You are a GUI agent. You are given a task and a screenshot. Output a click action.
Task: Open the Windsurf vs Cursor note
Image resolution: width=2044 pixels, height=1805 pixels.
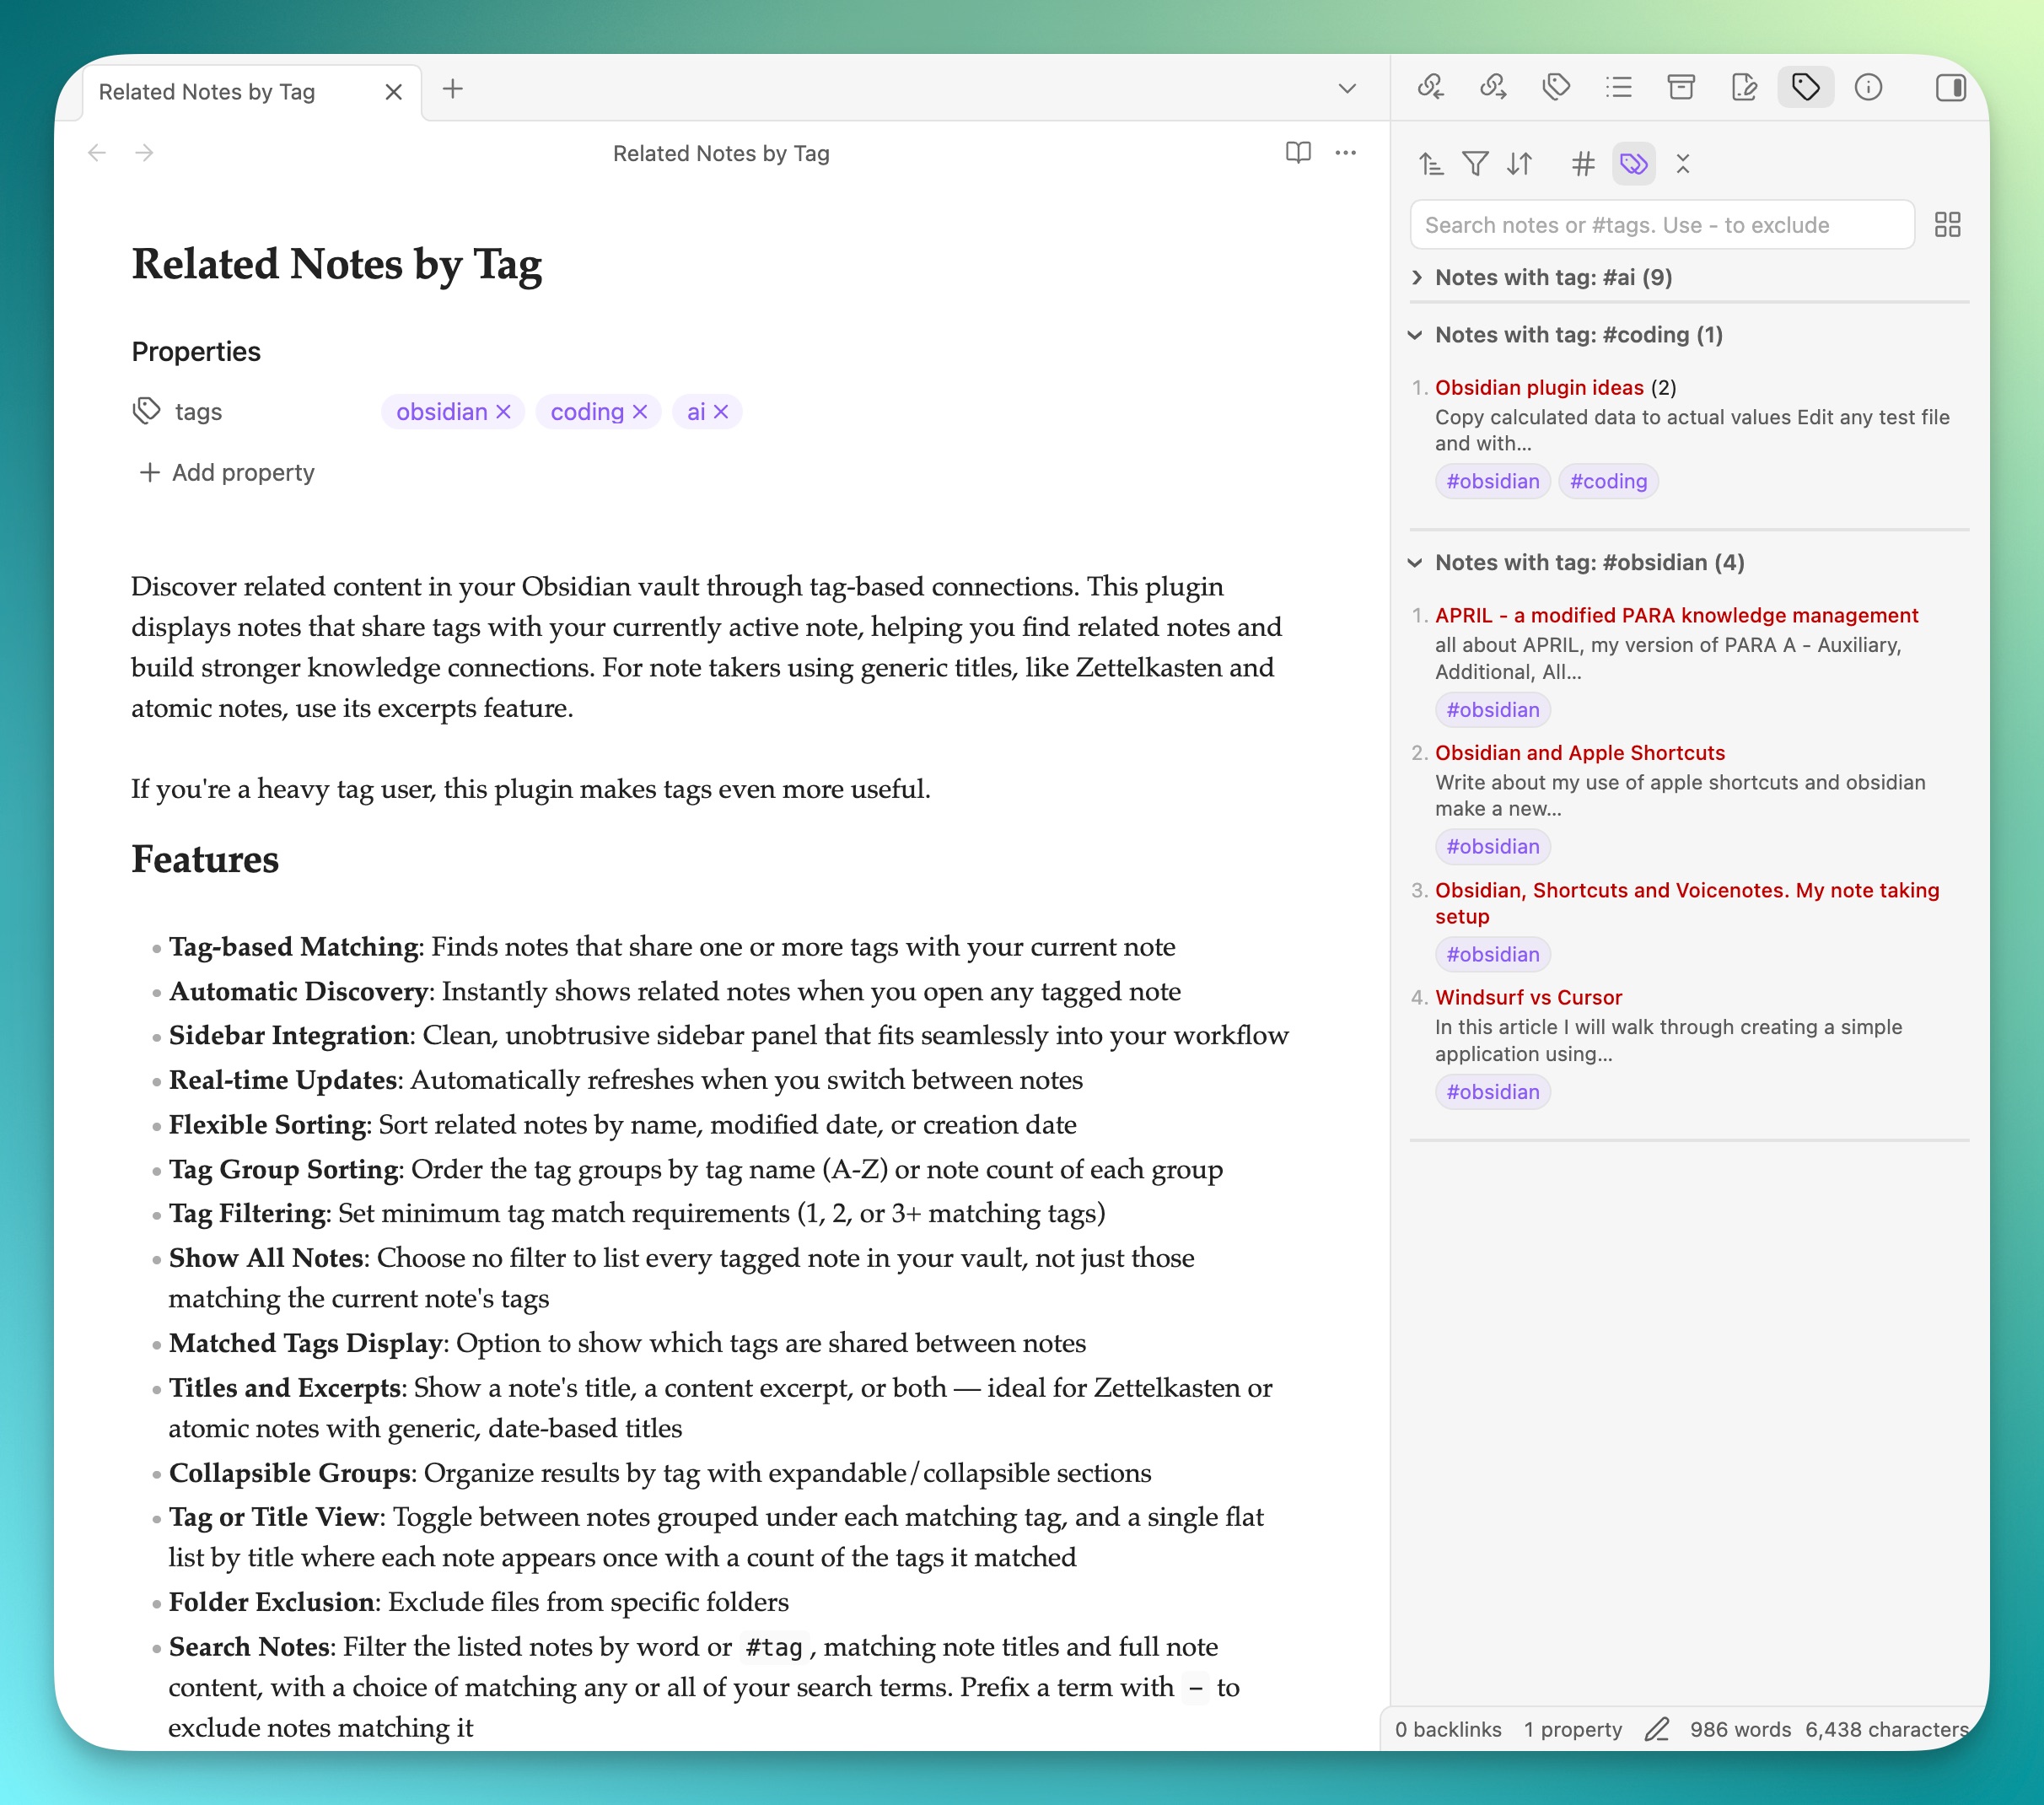click(1529, 998)
